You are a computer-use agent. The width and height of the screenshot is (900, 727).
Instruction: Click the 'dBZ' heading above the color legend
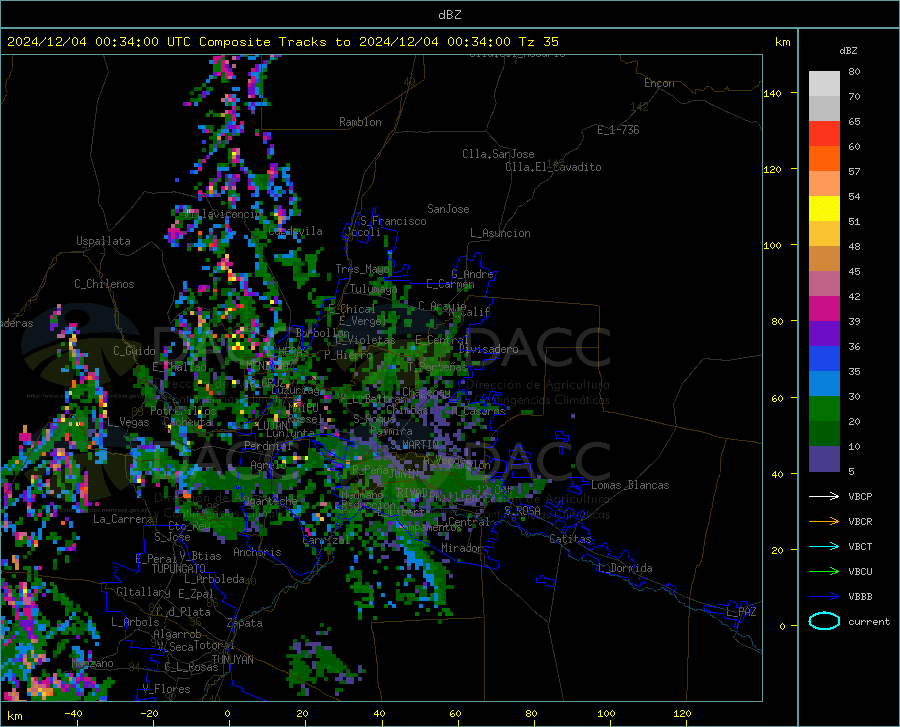[848, 50]
